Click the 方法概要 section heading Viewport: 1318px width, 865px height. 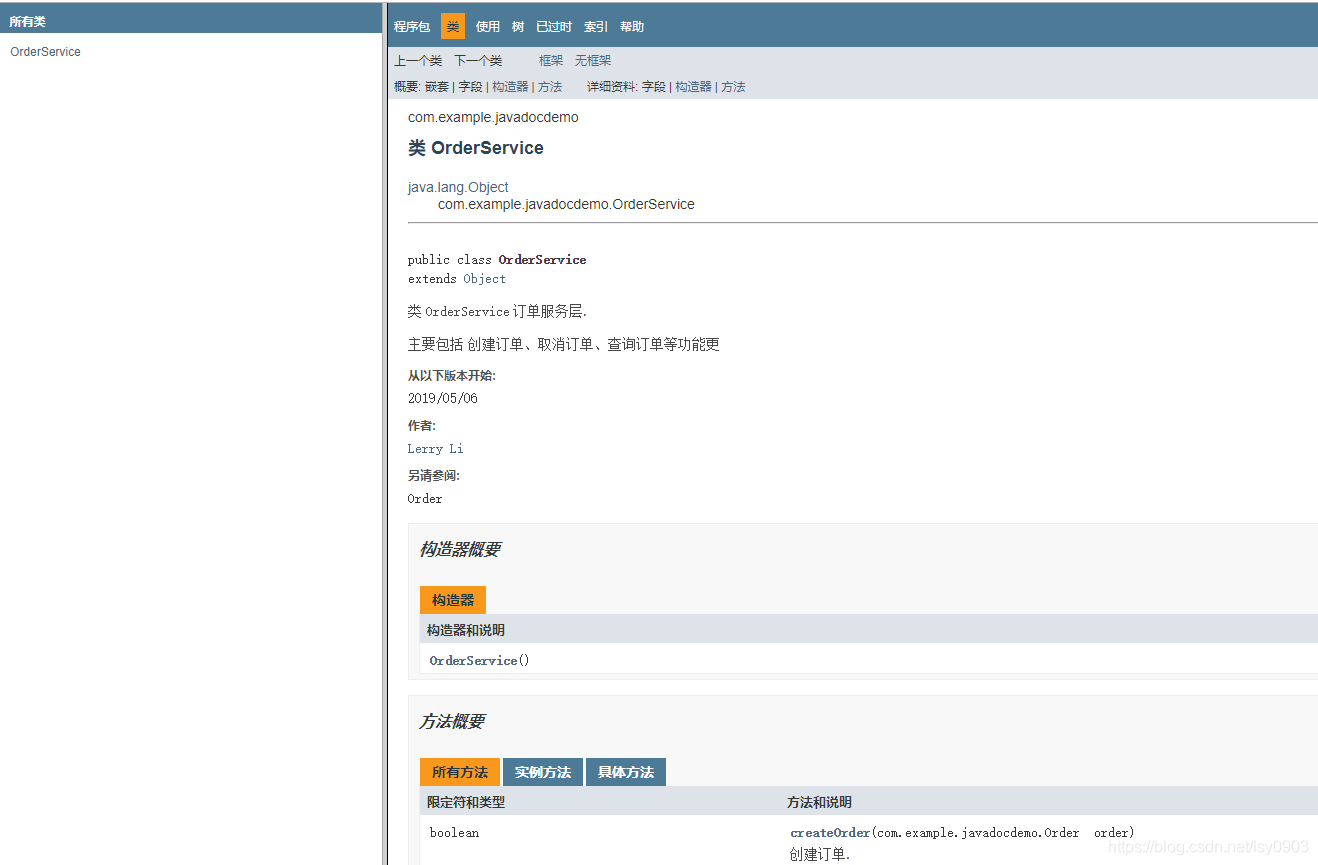(452, 721)
